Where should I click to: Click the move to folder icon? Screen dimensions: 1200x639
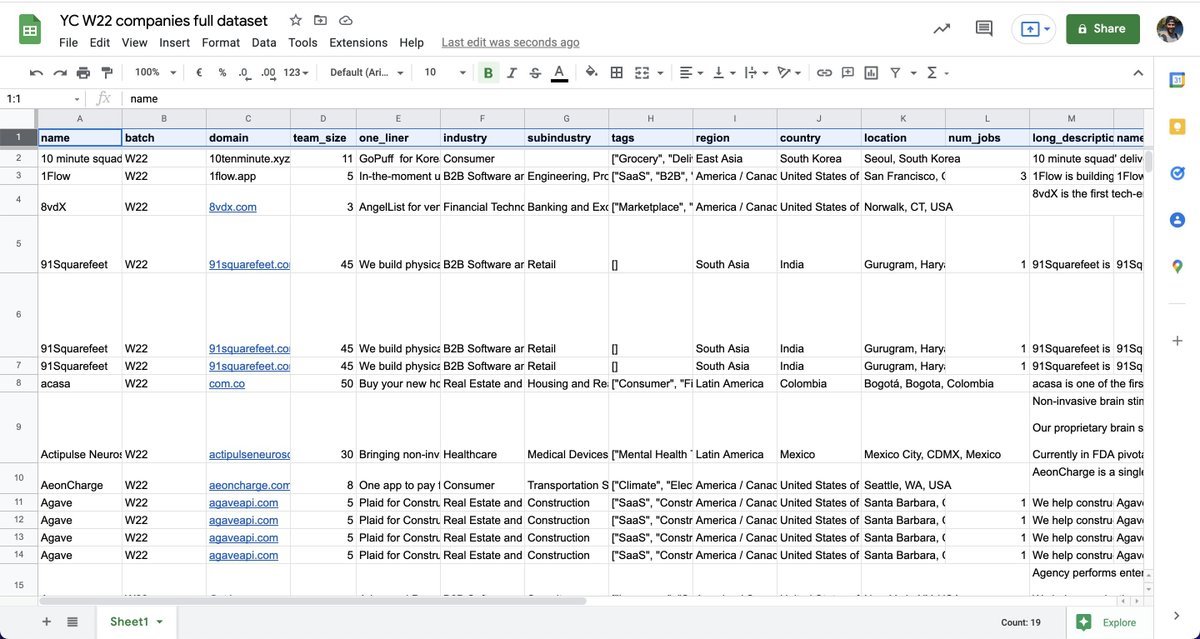point(320,20)
